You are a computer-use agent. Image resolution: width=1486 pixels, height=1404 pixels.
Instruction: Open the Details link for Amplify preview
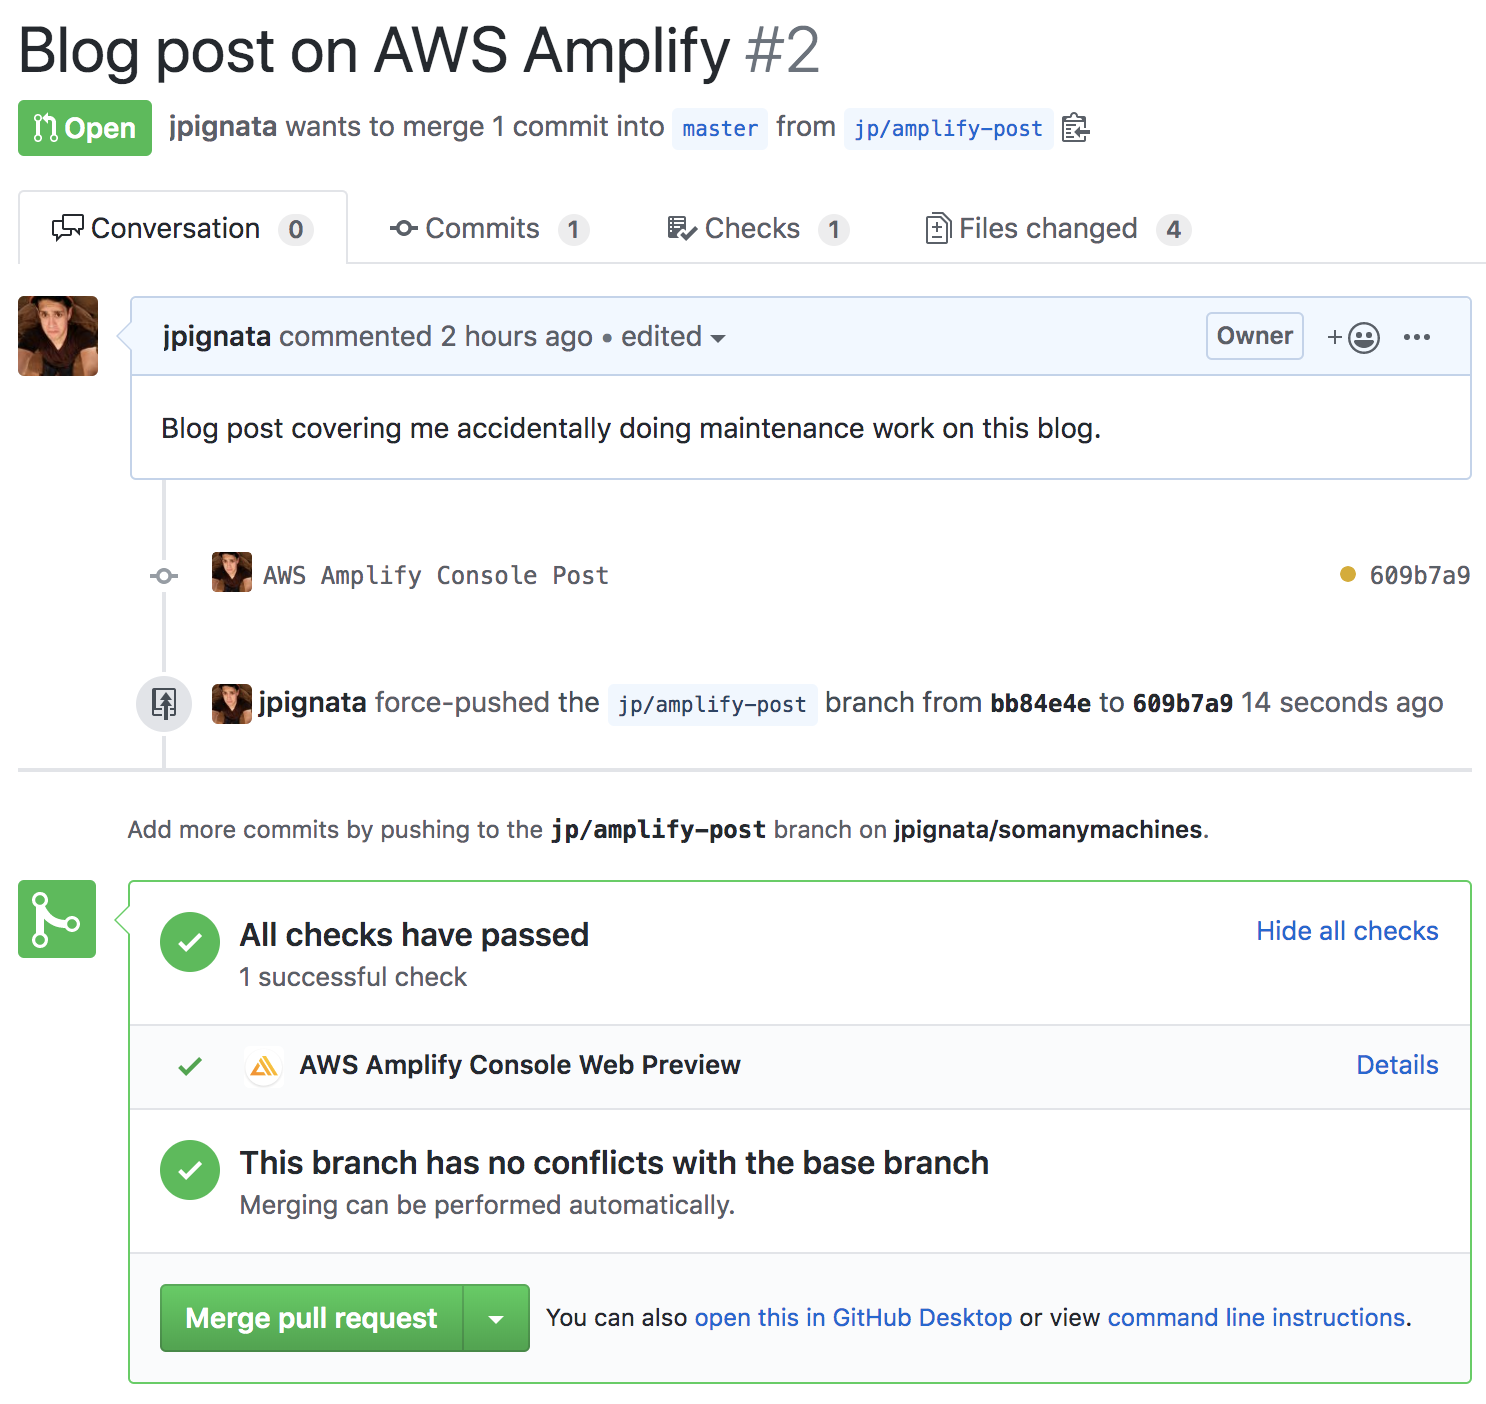[1397, 1065]
